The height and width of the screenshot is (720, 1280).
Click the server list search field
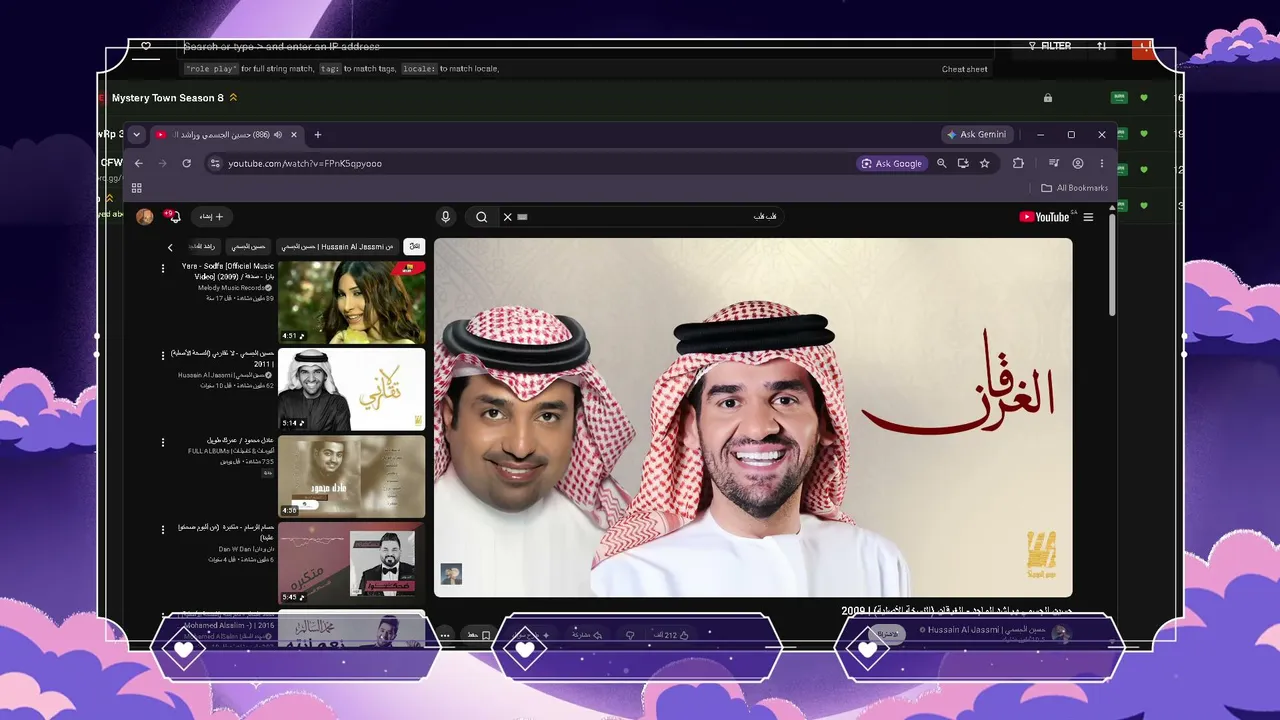[x=585, y=46]
